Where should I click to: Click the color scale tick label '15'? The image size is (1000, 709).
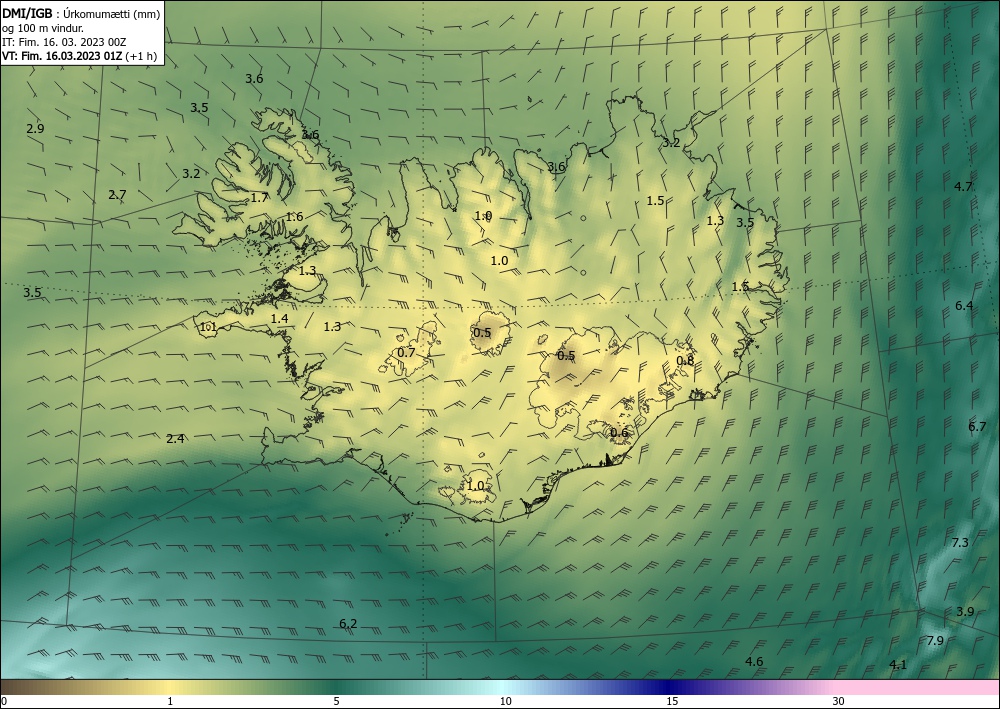pyautogui.click(x=672, y=702)
